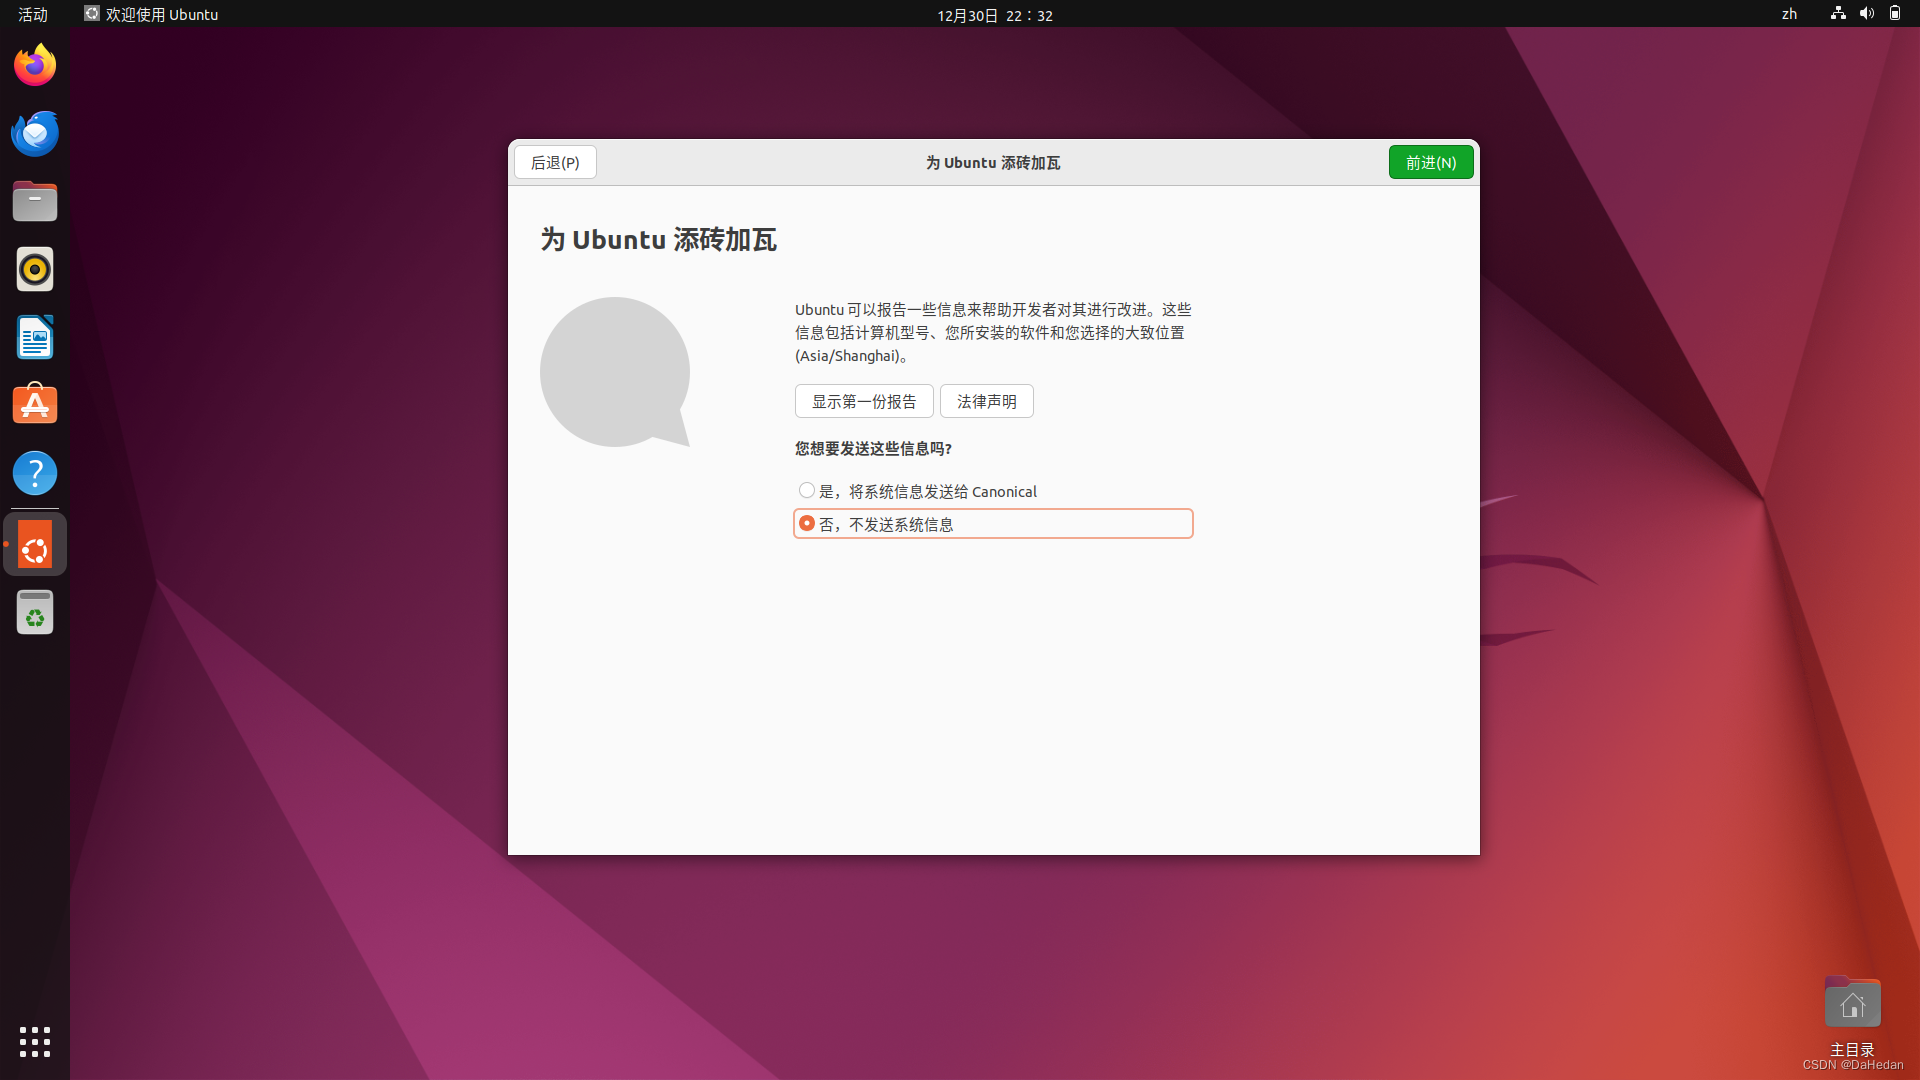Viewport: 1920px width, 1080px height.
Task: Open Show Applications grid
Action: (34, 1042)
